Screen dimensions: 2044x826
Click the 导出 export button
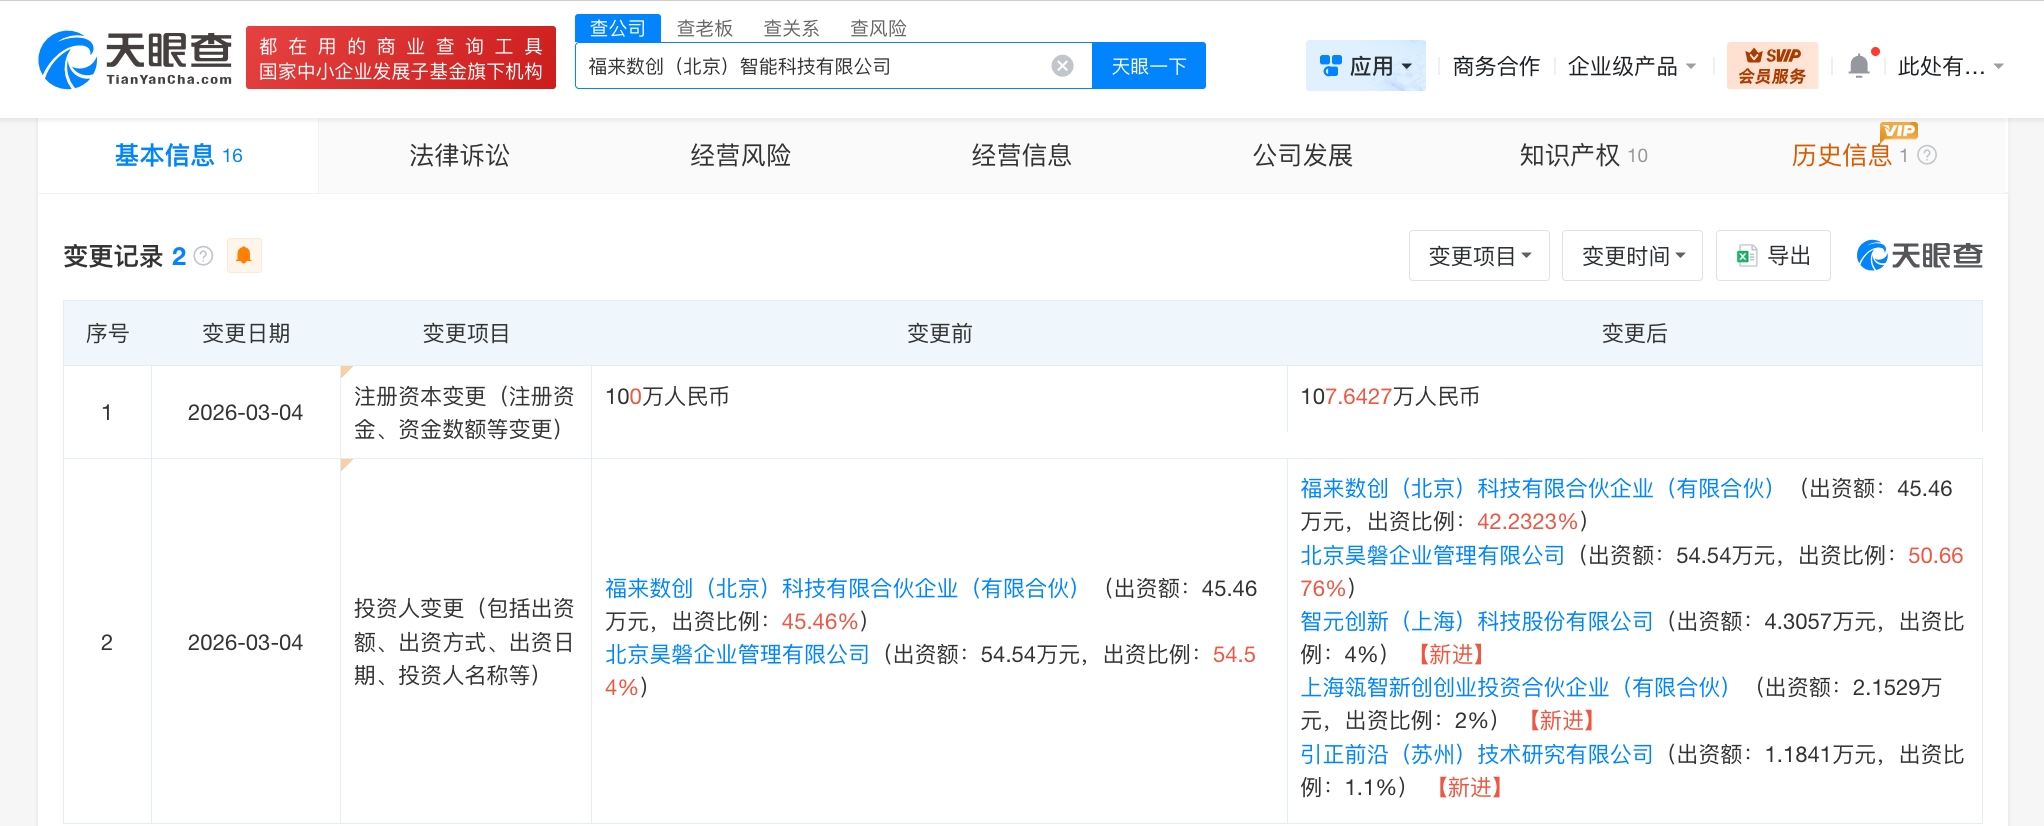[x=1774, y=256]
